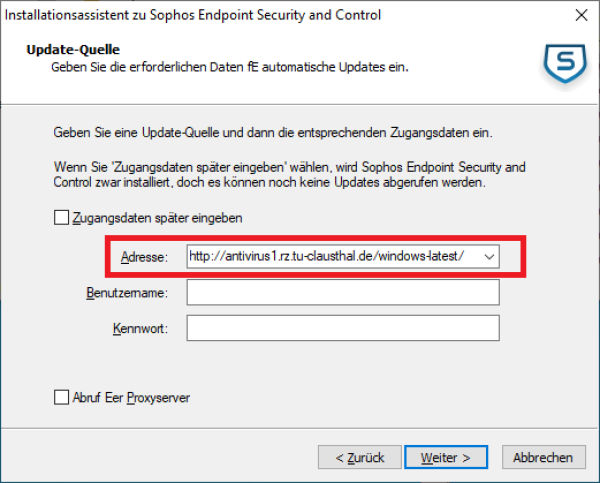Screen dimensions: 600x483
Task: Click inside the Adresse URL text
Action: [325, 257]
